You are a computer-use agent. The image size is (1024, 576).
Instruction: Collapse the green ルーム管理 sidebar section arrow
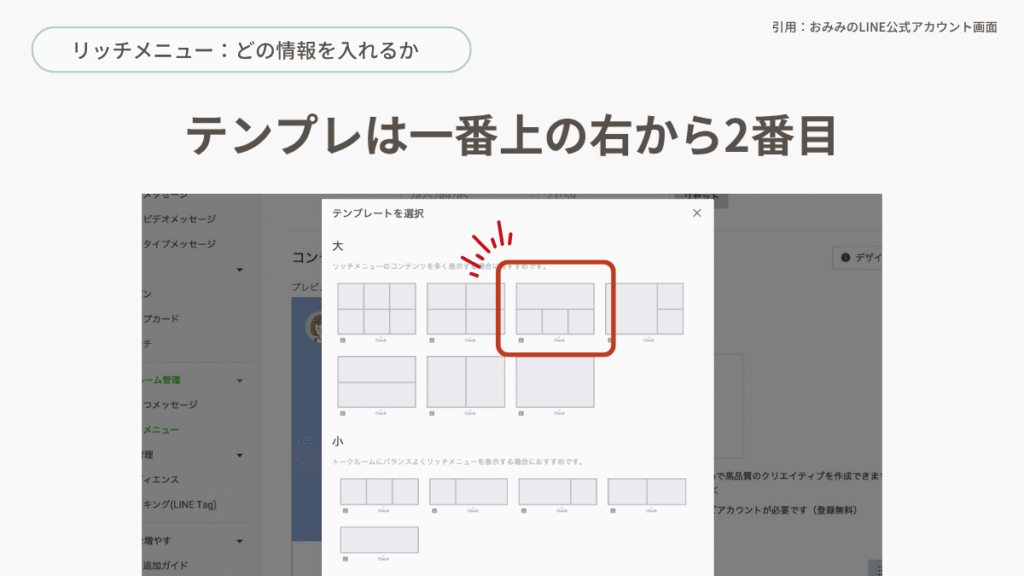239,380
